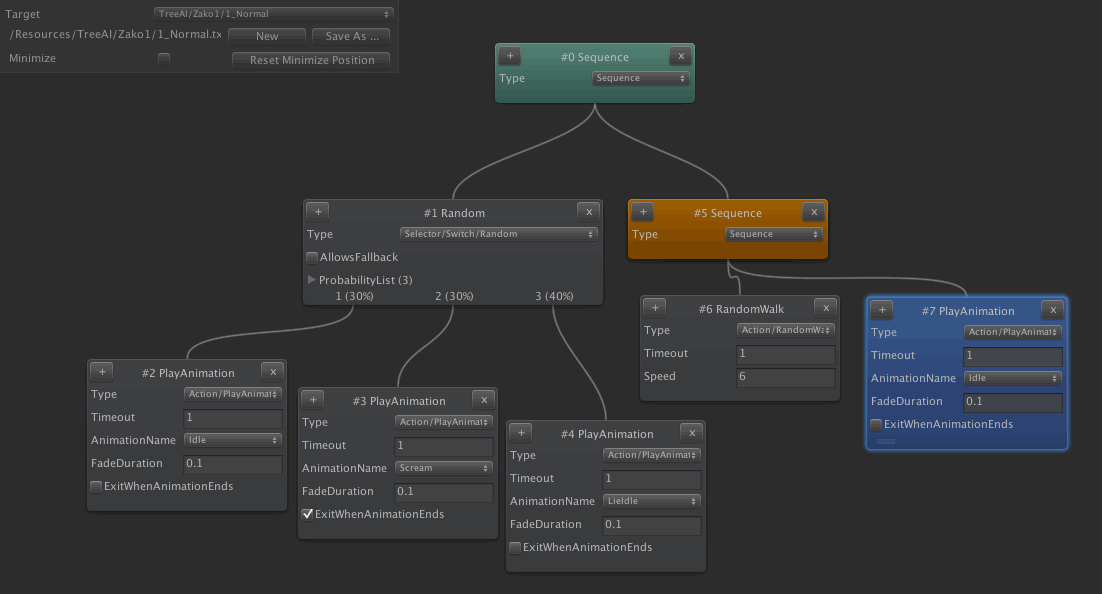Screen dimensions: 1102x594
Task: Uncheck ExitWhenAnimationEnds on #3 PlayAnimation
Action: click(x=307, y=514)
